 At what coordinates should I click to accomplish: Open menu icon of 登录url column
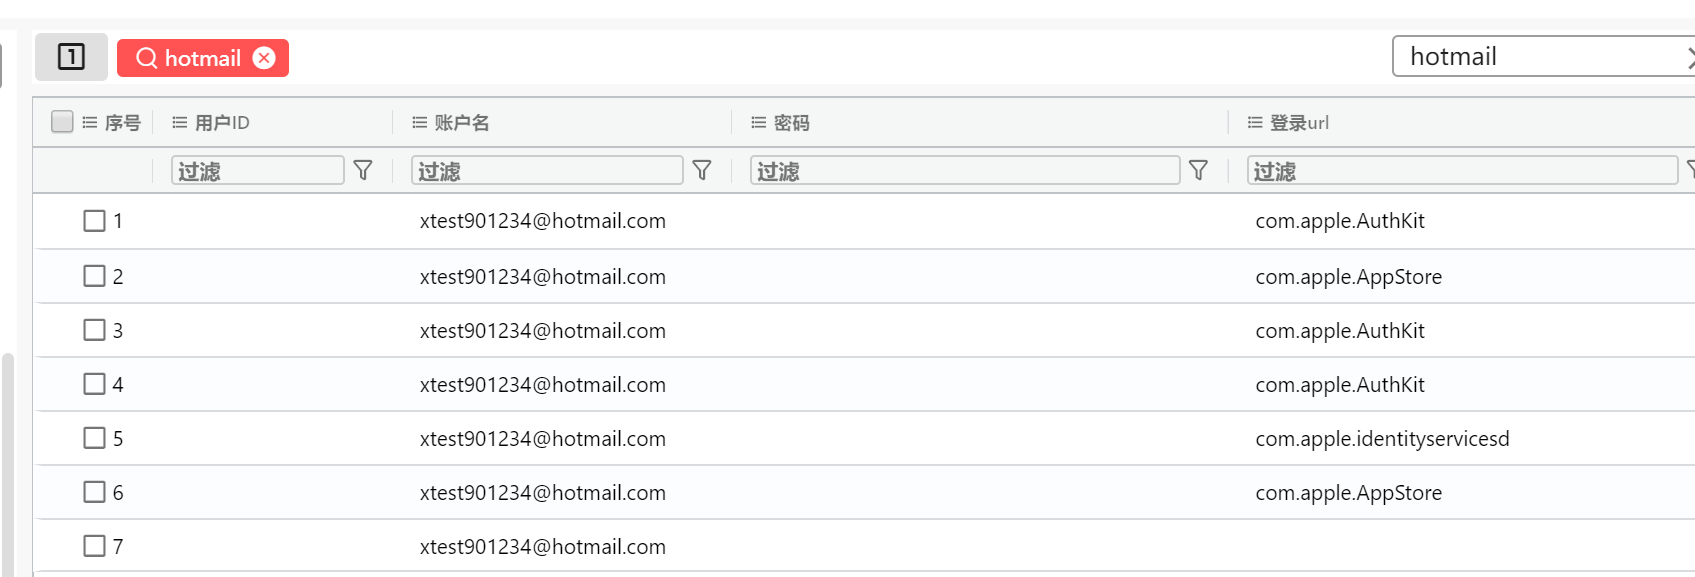tap(1255, 122)
